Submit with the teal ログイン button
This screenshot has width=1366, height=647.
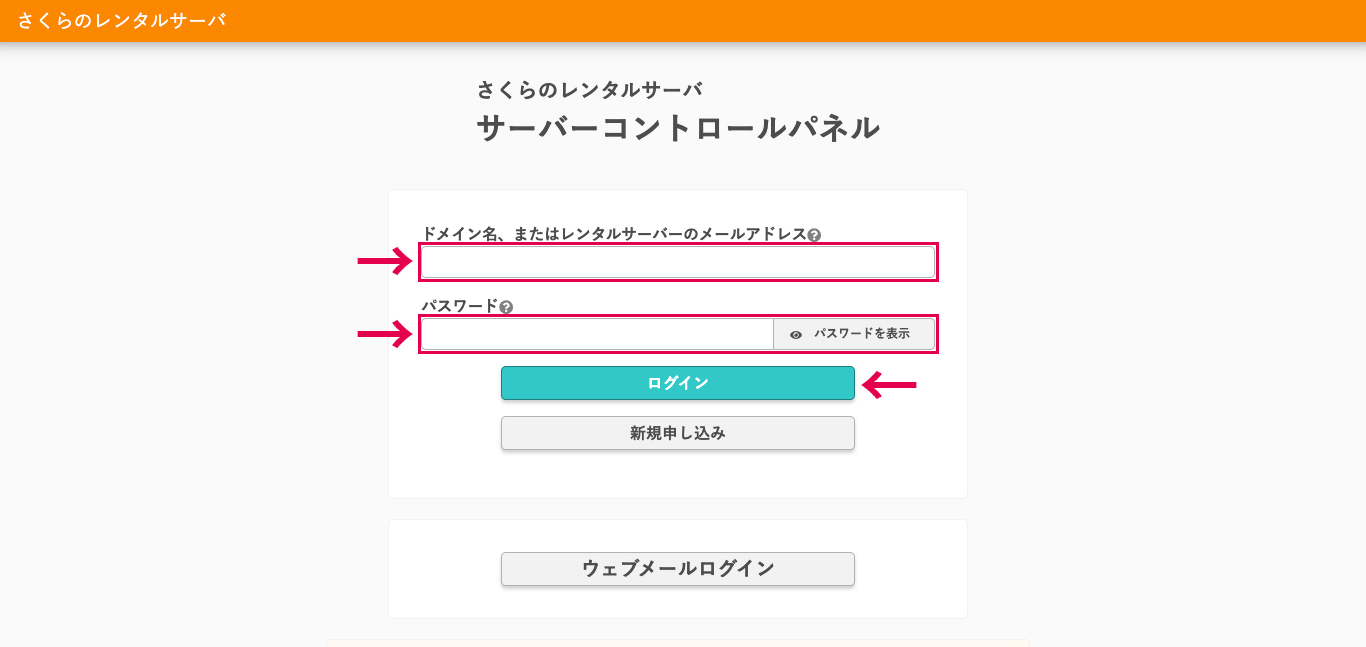(x=678, y=383)
